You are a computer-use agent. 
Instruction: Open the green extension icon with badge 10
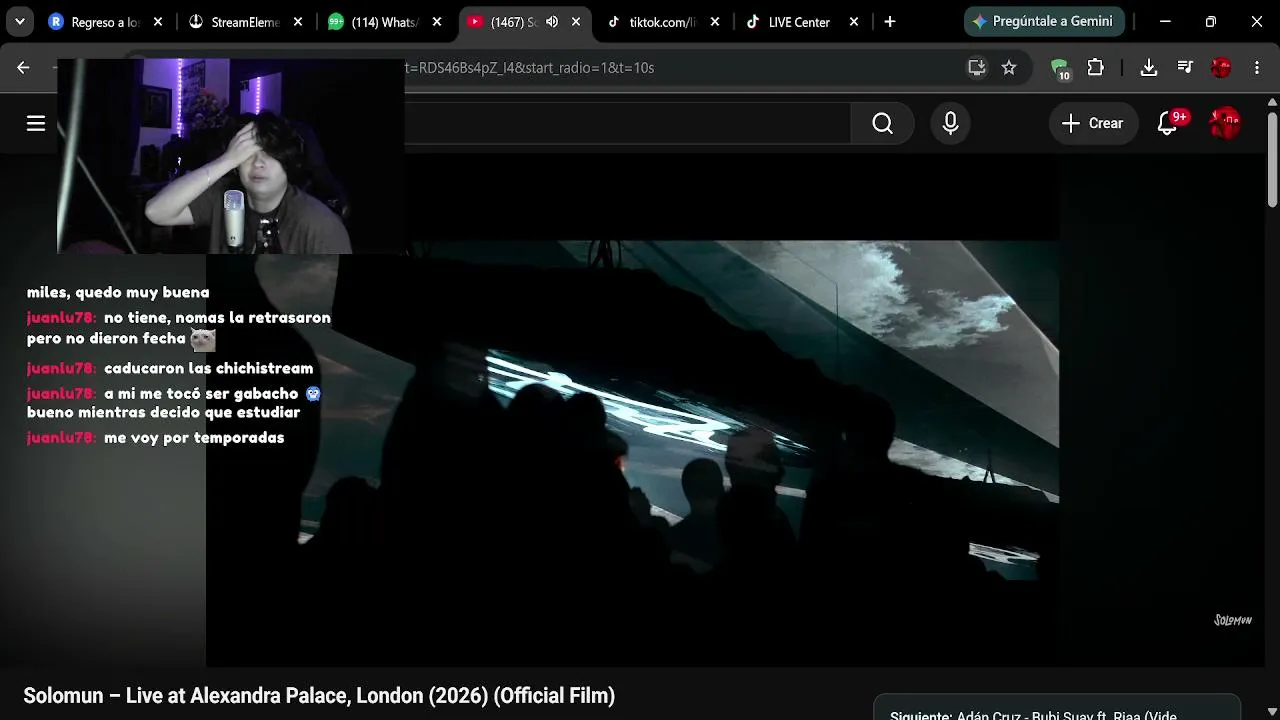pos(1060,68)
